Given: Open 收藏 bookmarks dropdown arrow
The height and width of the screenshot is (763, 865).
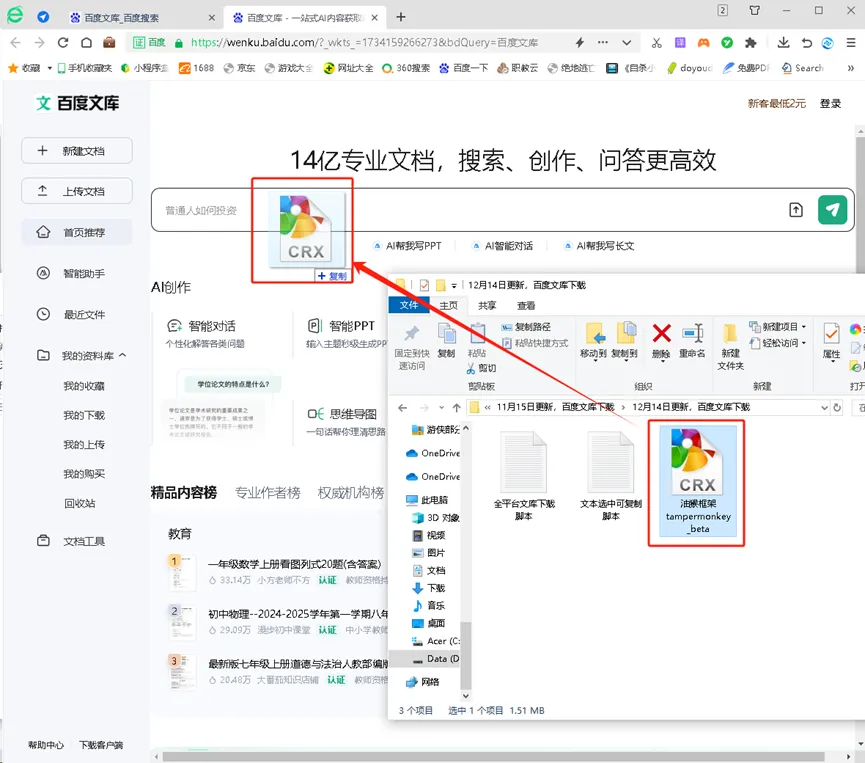Looking at the screenshot, I should click(x=50, y=68).
